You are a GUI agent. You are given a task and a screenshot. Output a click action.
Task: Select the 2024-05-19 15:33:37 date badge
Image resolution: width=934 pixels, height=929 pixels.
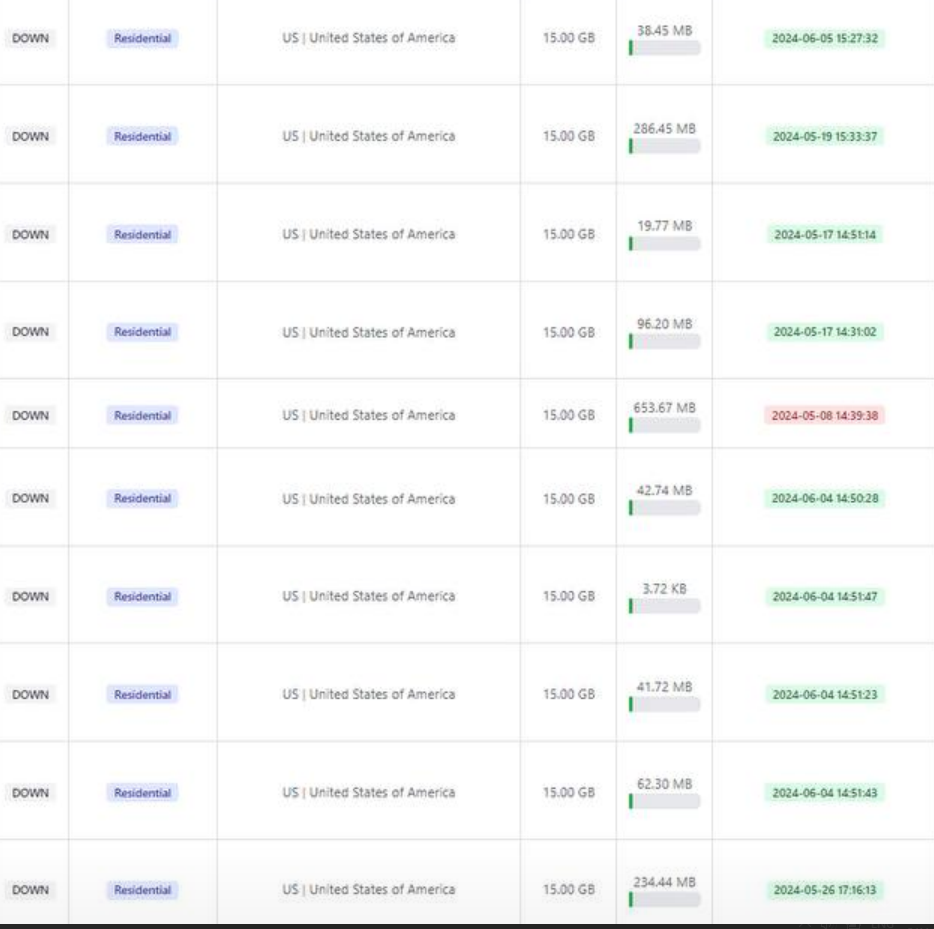tap(824, 136)
